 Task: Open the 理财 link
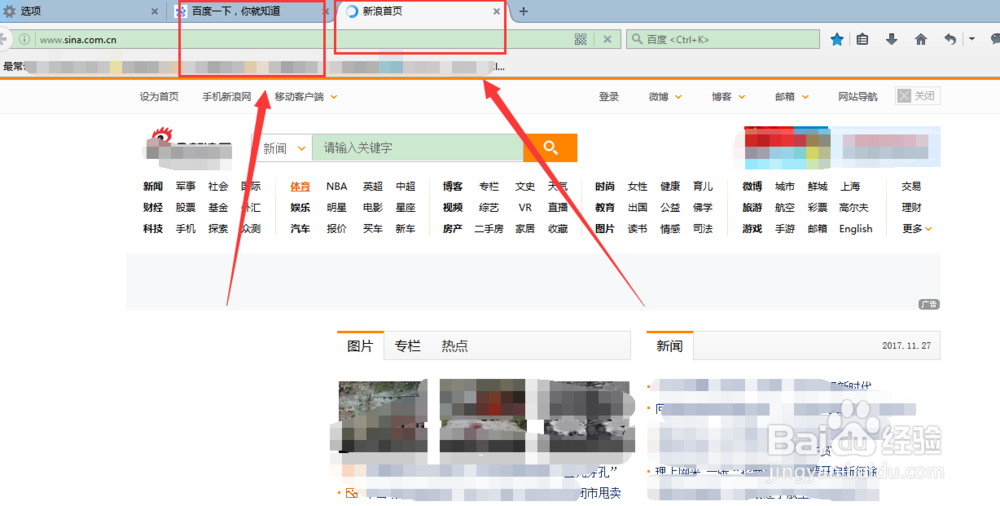coord(912,207)
